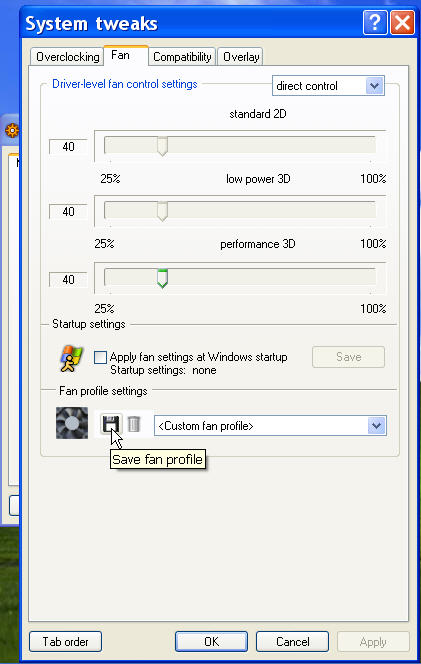Switch to the Overclocking tab
421x664 pixels.
pos(67,57)
